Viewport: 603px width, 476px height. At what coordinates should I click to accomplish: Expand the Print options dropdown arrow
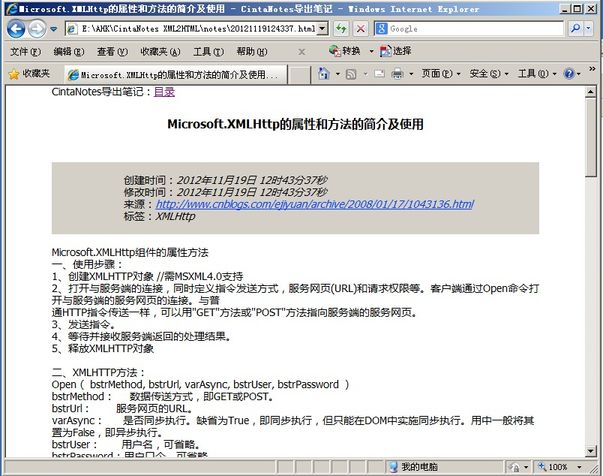click(411, 74)
